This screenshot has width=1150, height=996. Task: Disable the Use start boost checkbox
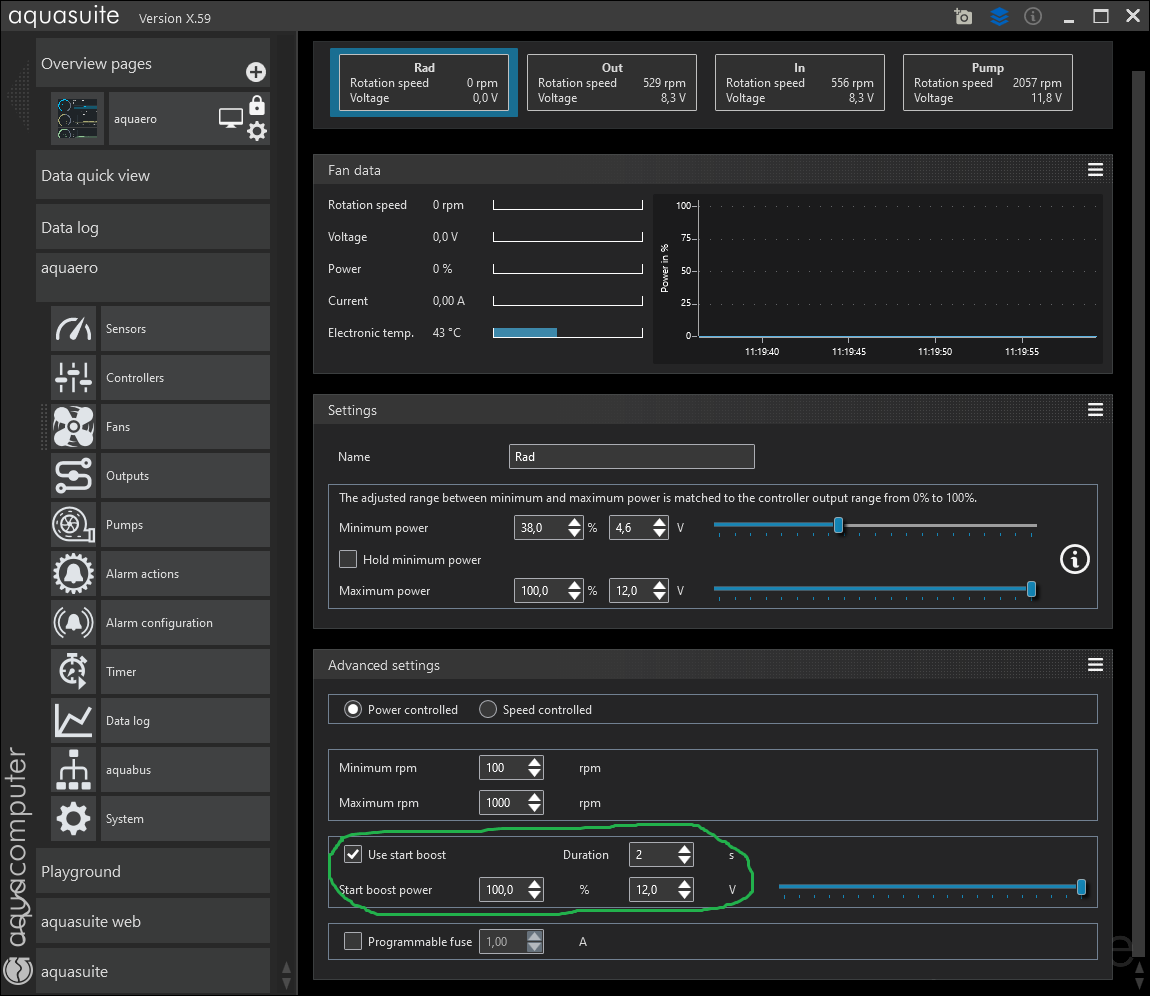coord(352,854)
